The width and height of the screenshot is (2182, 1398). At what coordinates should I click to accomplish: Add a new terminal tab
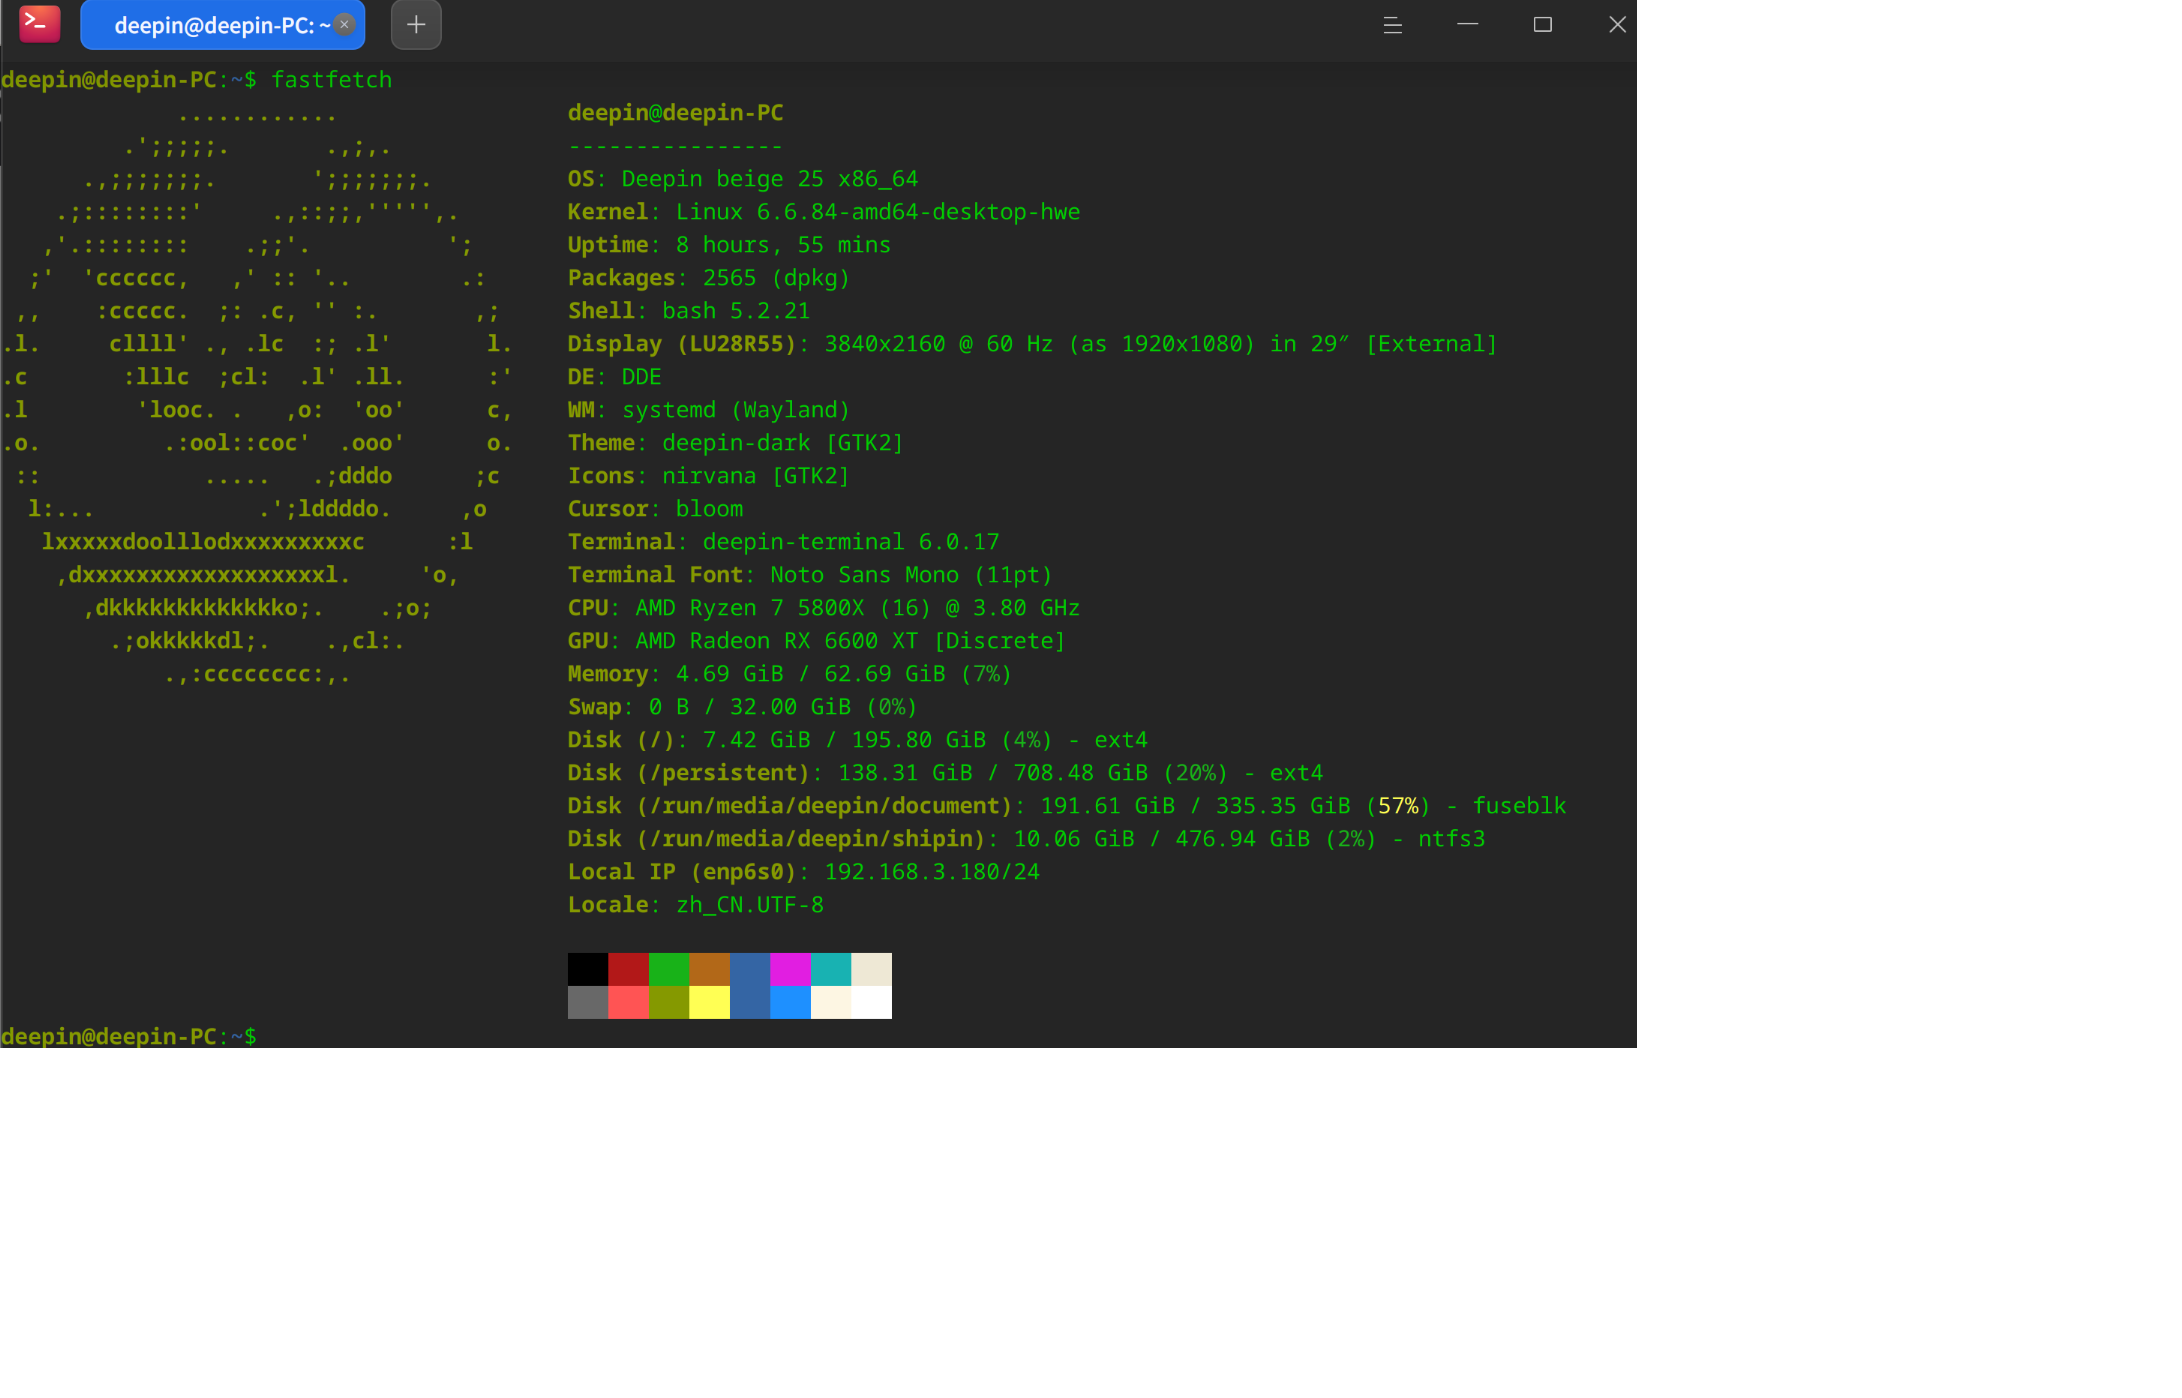[x=416, y=25]
